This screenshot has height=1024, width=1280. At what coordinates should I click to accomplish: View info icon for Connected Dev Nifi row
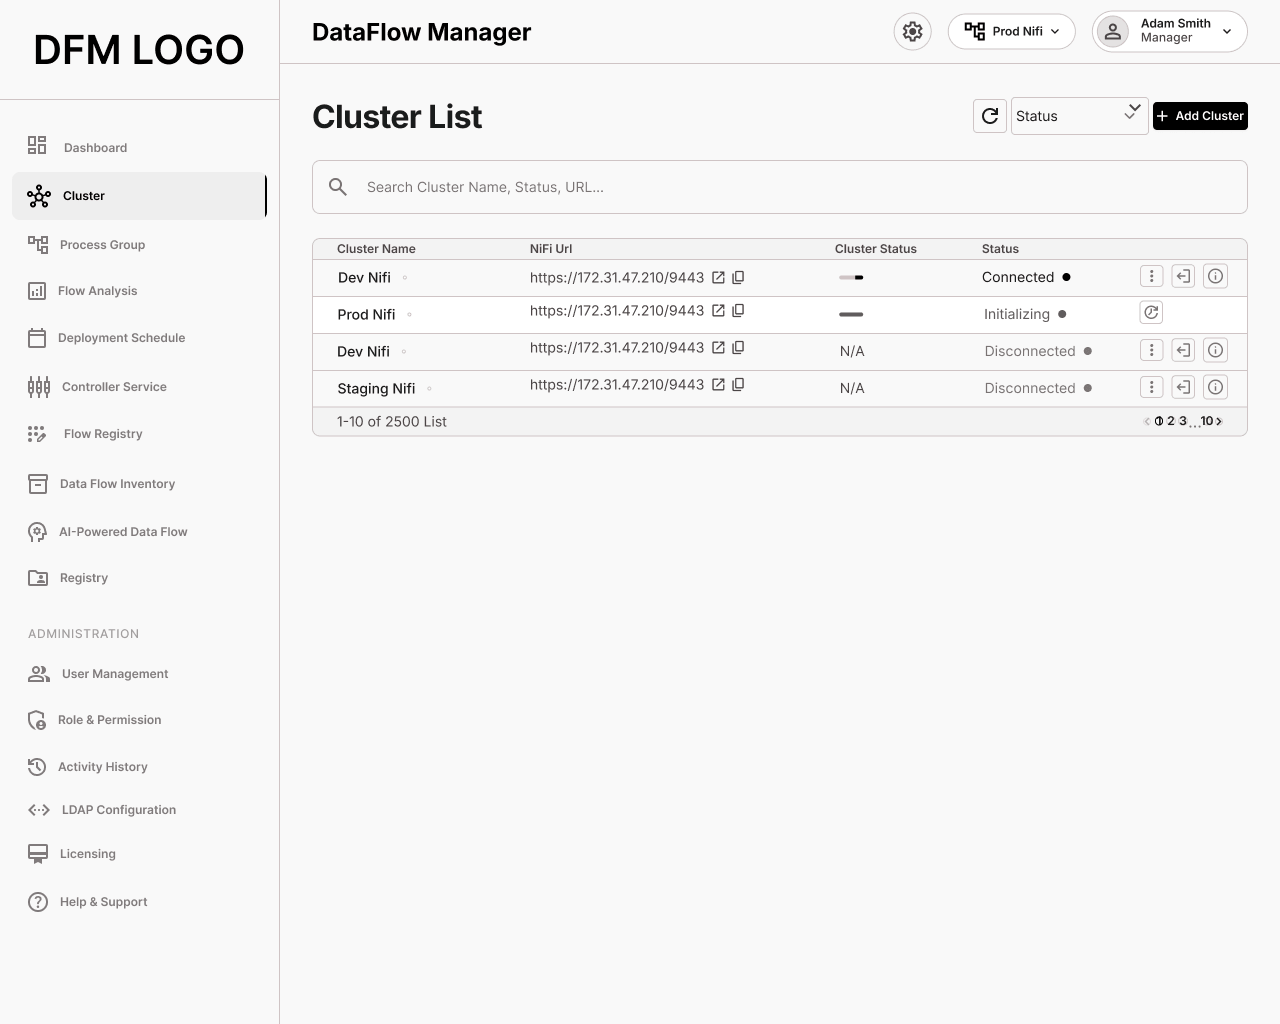tap(1215, 277)
